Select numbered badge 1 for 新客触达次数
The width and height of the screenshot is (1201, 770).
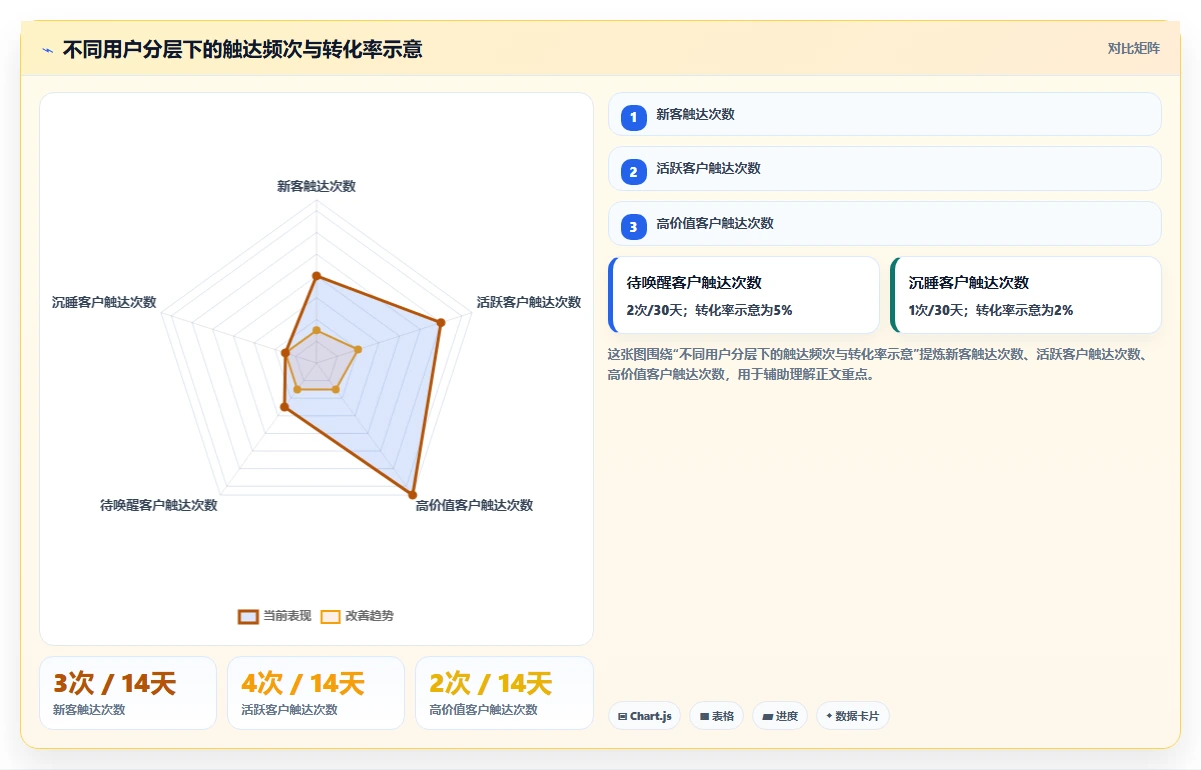633,117
